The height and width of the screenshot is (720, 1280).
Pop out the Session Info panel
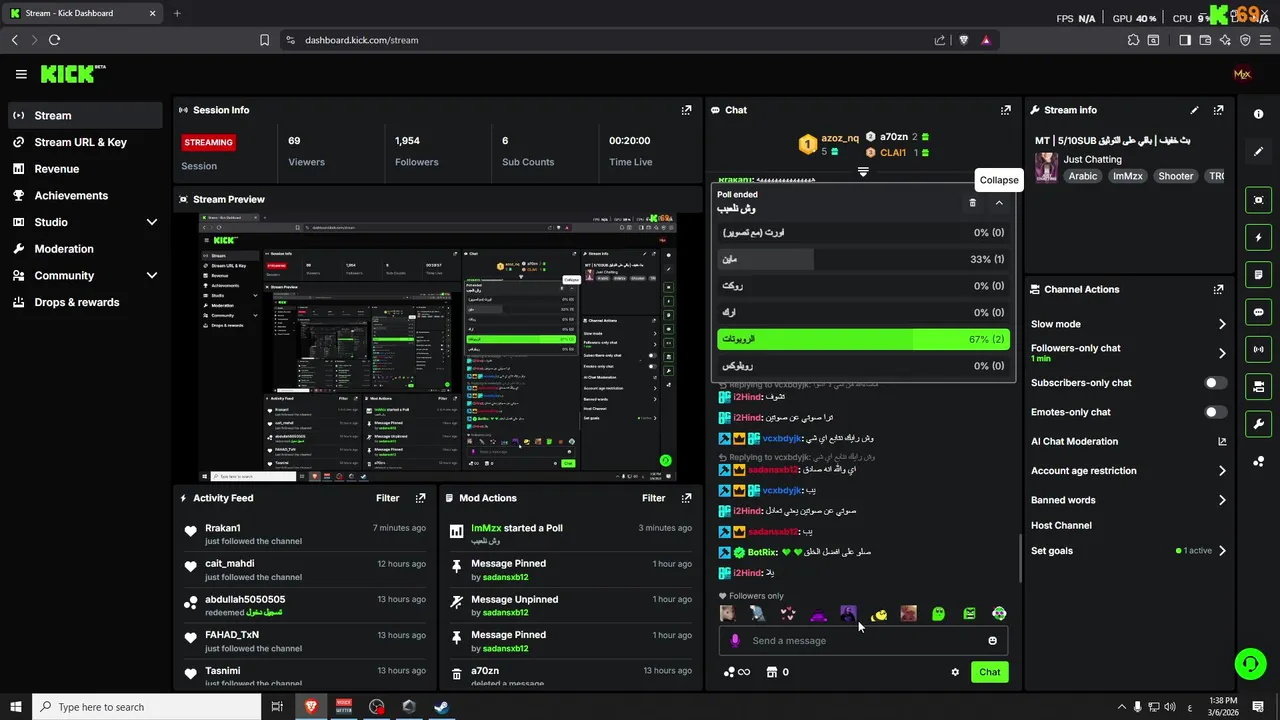pyautogui.click(x=686, y=110)
